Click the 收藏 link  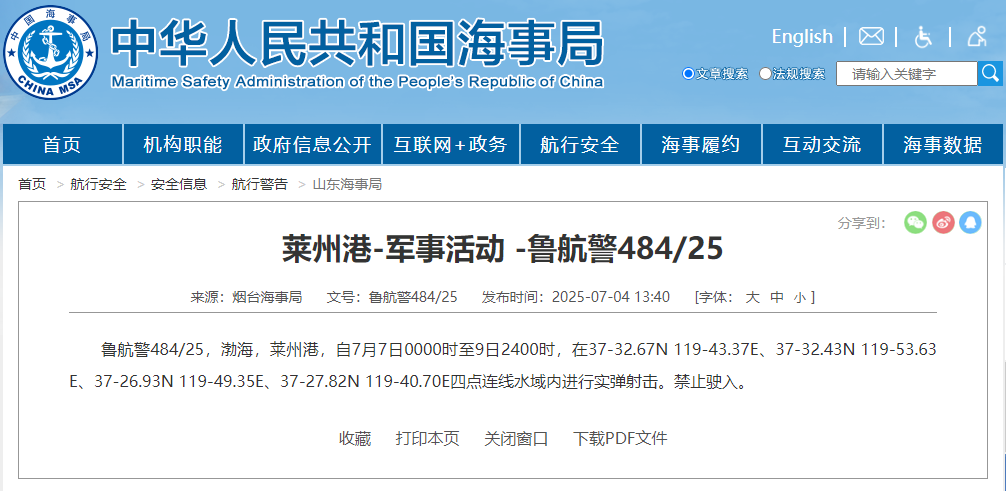(x=355, y=439)
